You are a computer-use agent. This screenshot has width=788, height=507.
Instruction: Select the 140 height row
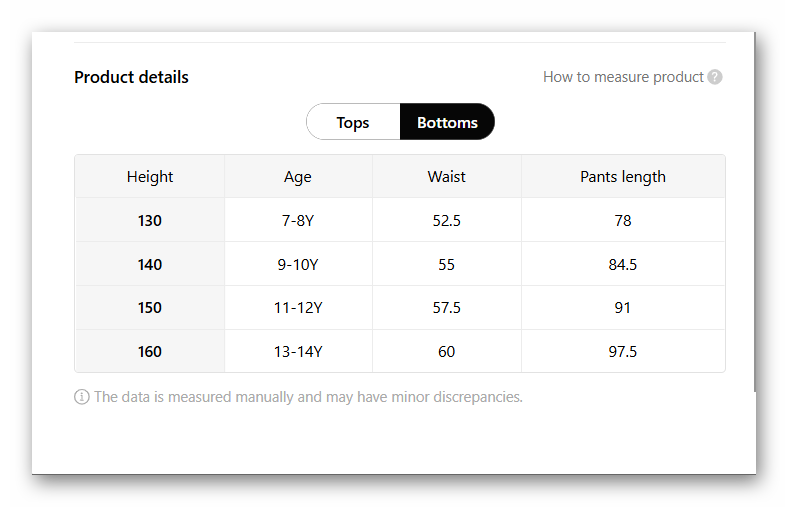point(150,265)
